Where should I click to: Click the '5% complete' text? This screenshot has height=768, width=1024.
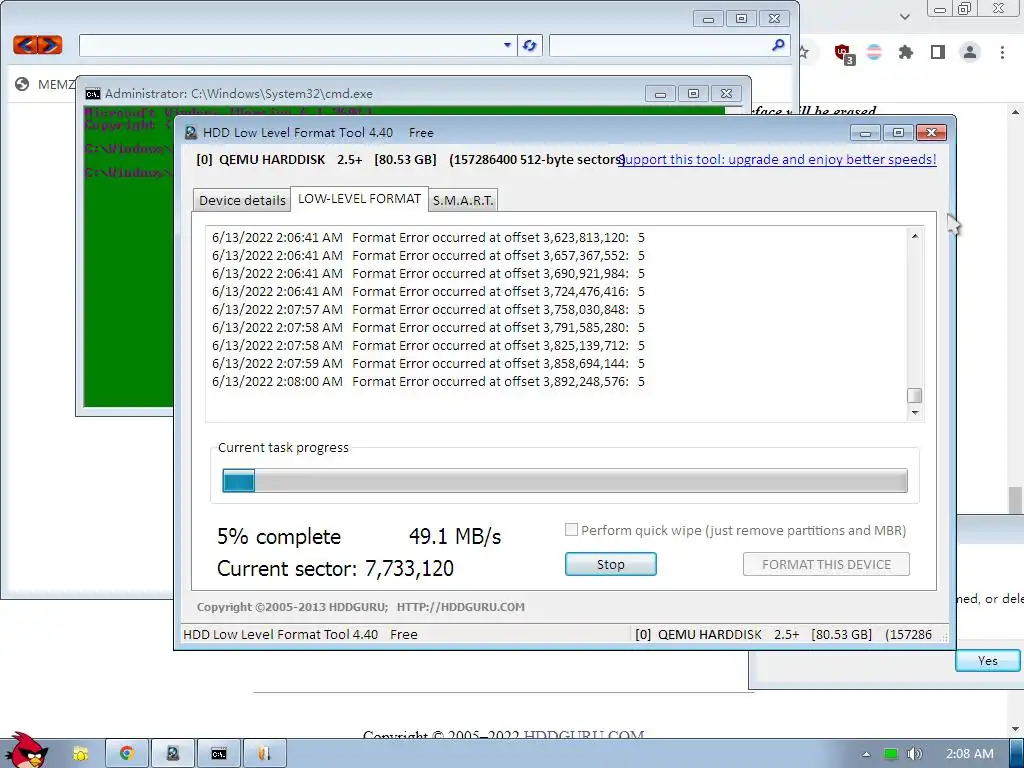279,537
